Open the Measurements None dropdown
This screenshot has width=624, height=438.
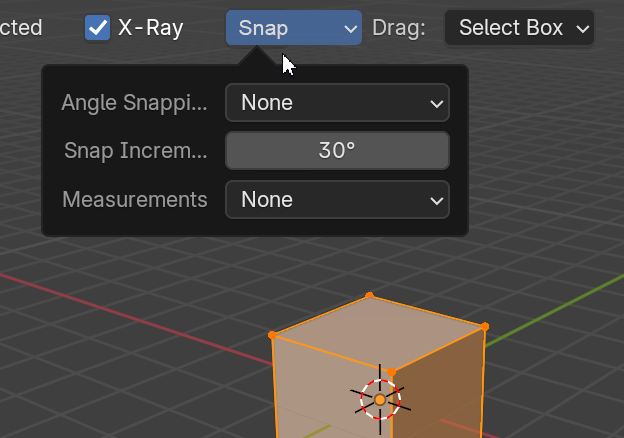click(337, 199)
